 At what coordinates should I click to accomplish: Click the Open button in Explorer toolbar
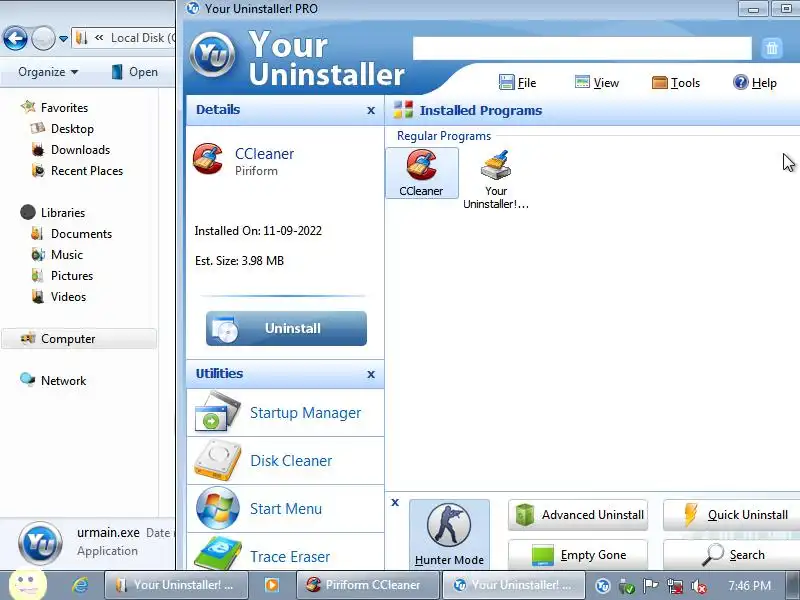pos(135,72)
